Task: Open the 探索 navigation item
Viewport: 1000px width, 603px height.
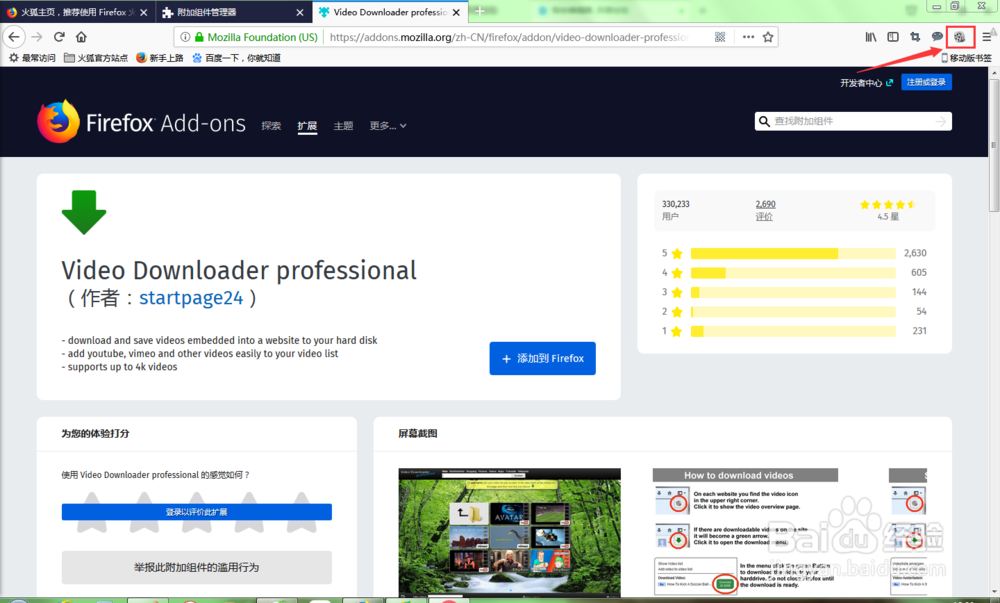Action: [271, 126]
